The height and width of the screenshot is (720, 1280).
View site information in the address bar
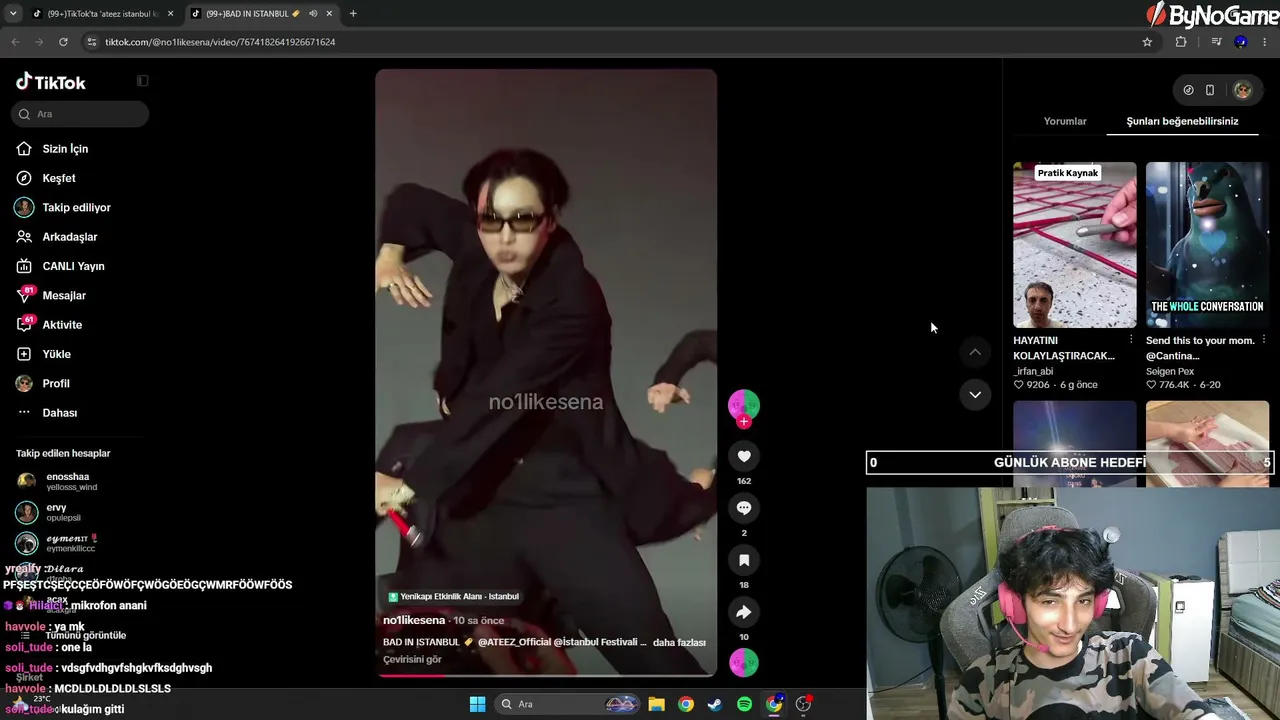click(92, 42)
